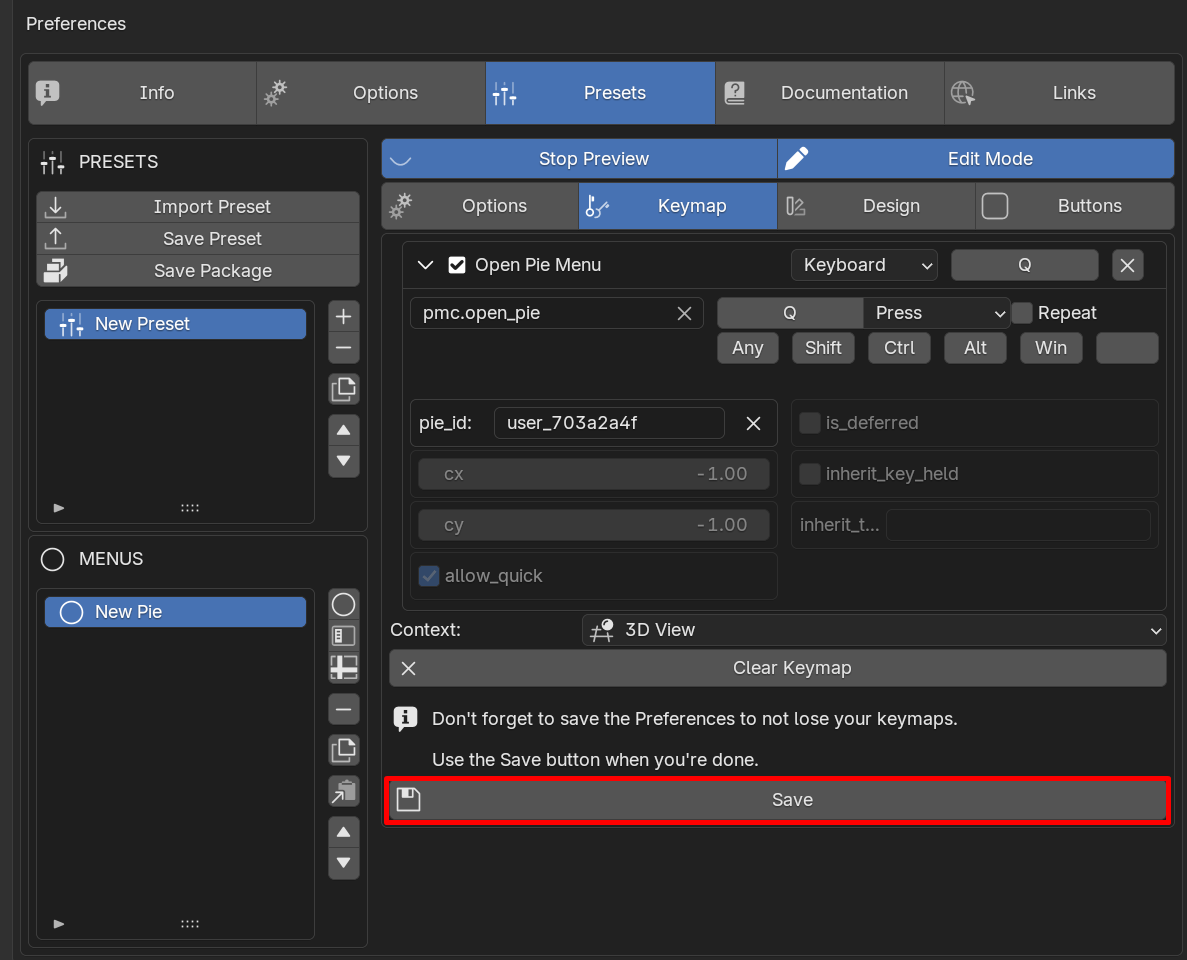Open the 3D View context dropdown
This screenshot has height=960, width=1187.
click(874, 630)
